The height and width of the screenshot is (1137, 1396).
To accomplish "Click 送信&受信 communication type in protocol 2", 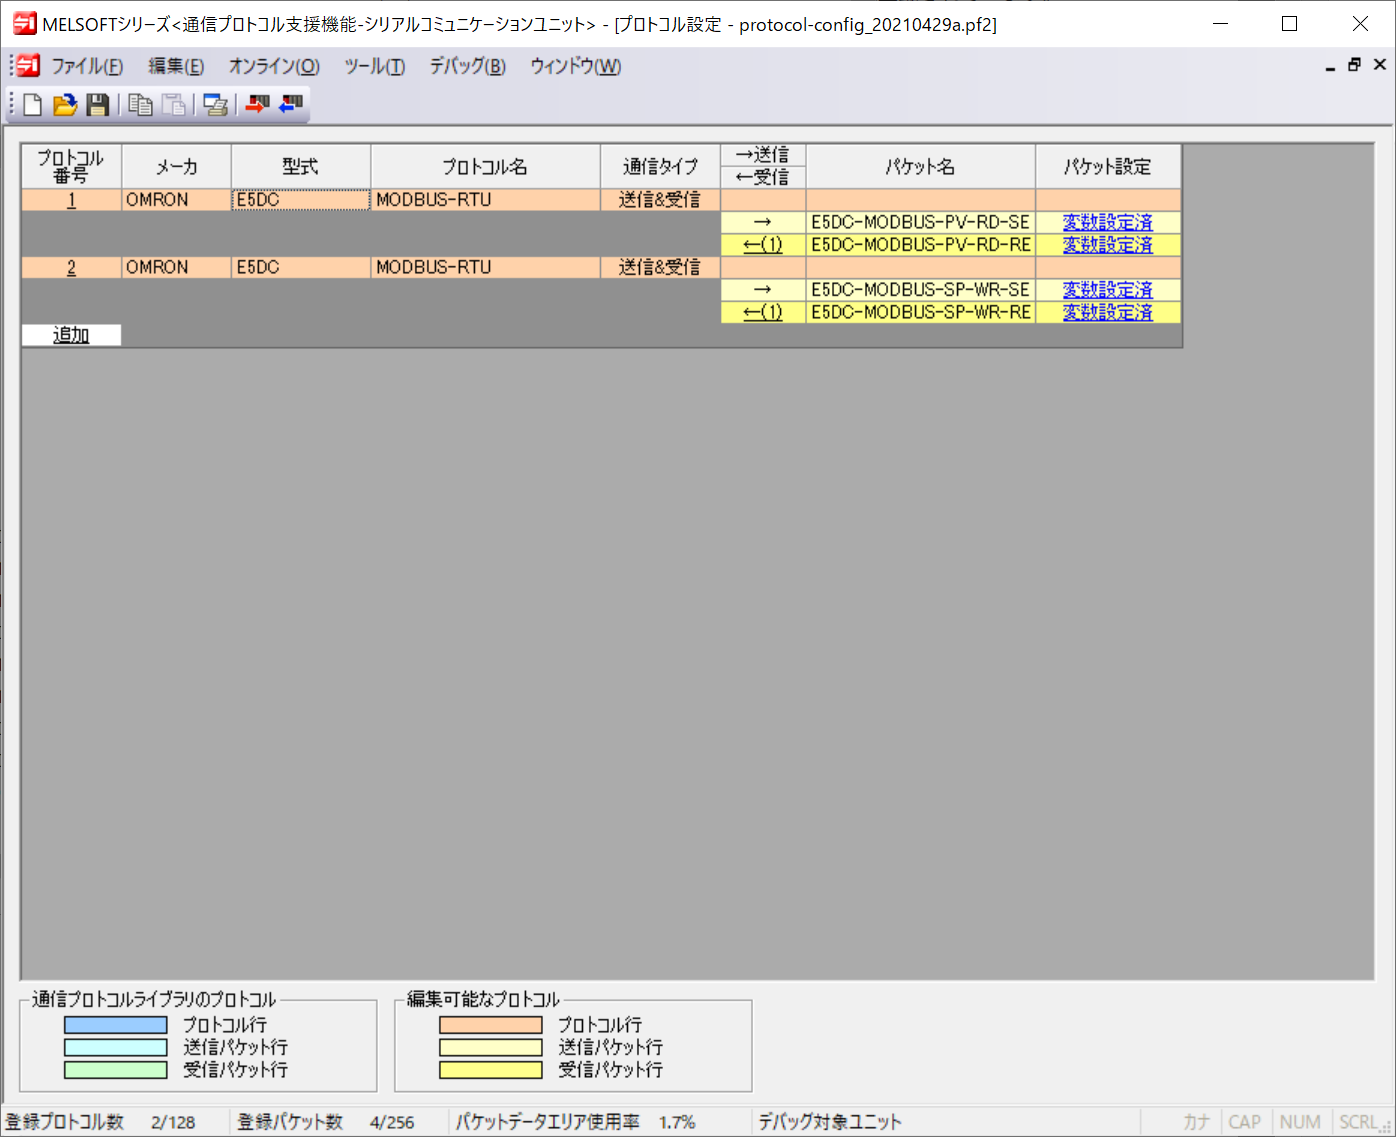I will (660, 267).
